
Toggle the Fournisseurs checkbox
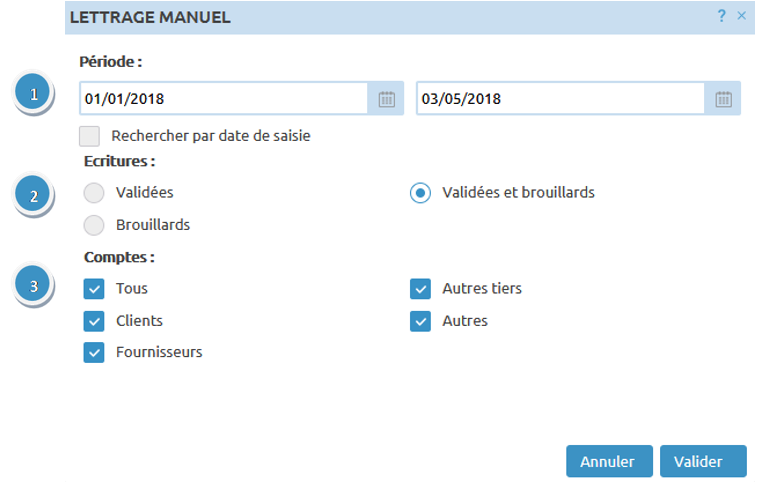[x=94, y=352]
